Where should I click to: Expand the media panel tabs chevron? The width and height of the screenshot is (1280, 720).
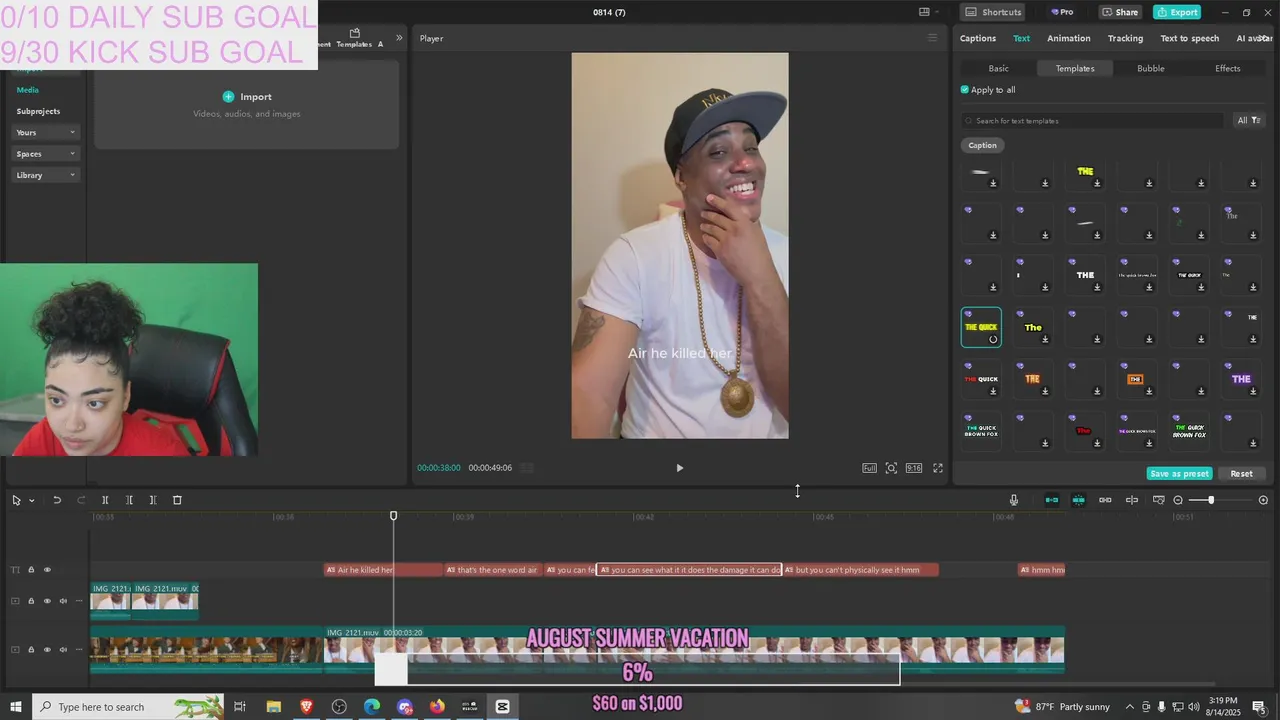pos(399,38)
